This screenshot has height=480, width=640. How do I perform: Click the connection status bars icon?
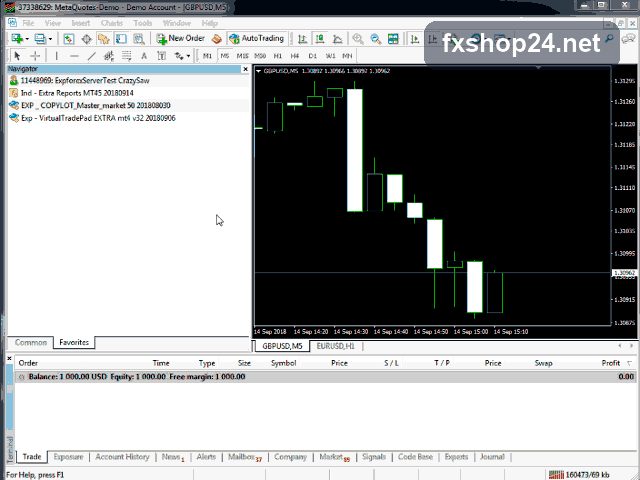click(x=556, y=475)
